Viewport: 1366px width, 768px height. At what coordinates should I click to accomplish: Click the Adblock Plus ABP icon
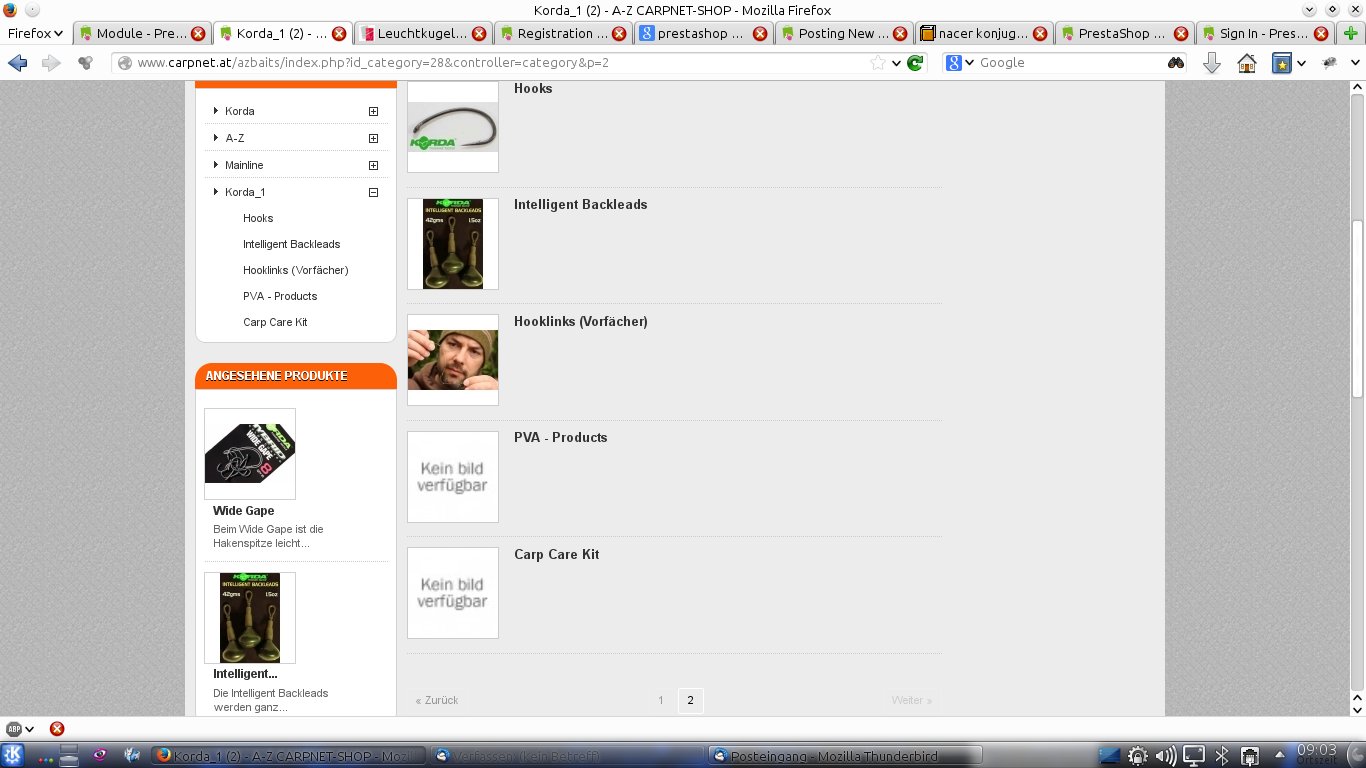point(14,729)
